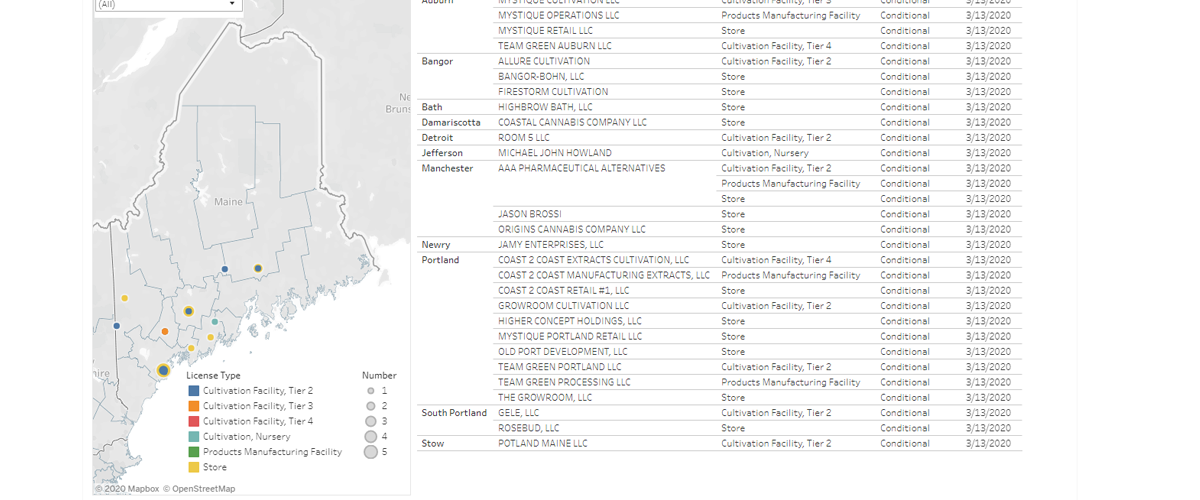Click the Jefferson city cell
Viewport: 1200px width, 500px height.
pyautogui.click(x=442, y=153)
